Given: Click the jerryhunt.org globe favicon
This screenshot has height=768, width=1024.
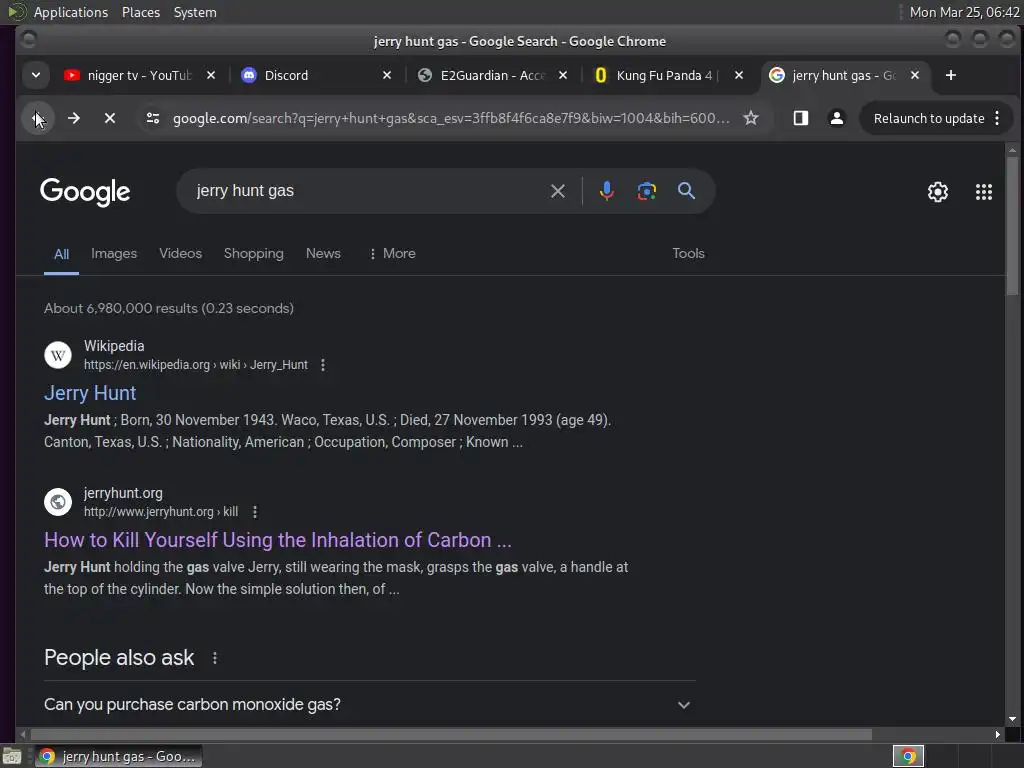Looking at the screenshot, I should (58, 502).
